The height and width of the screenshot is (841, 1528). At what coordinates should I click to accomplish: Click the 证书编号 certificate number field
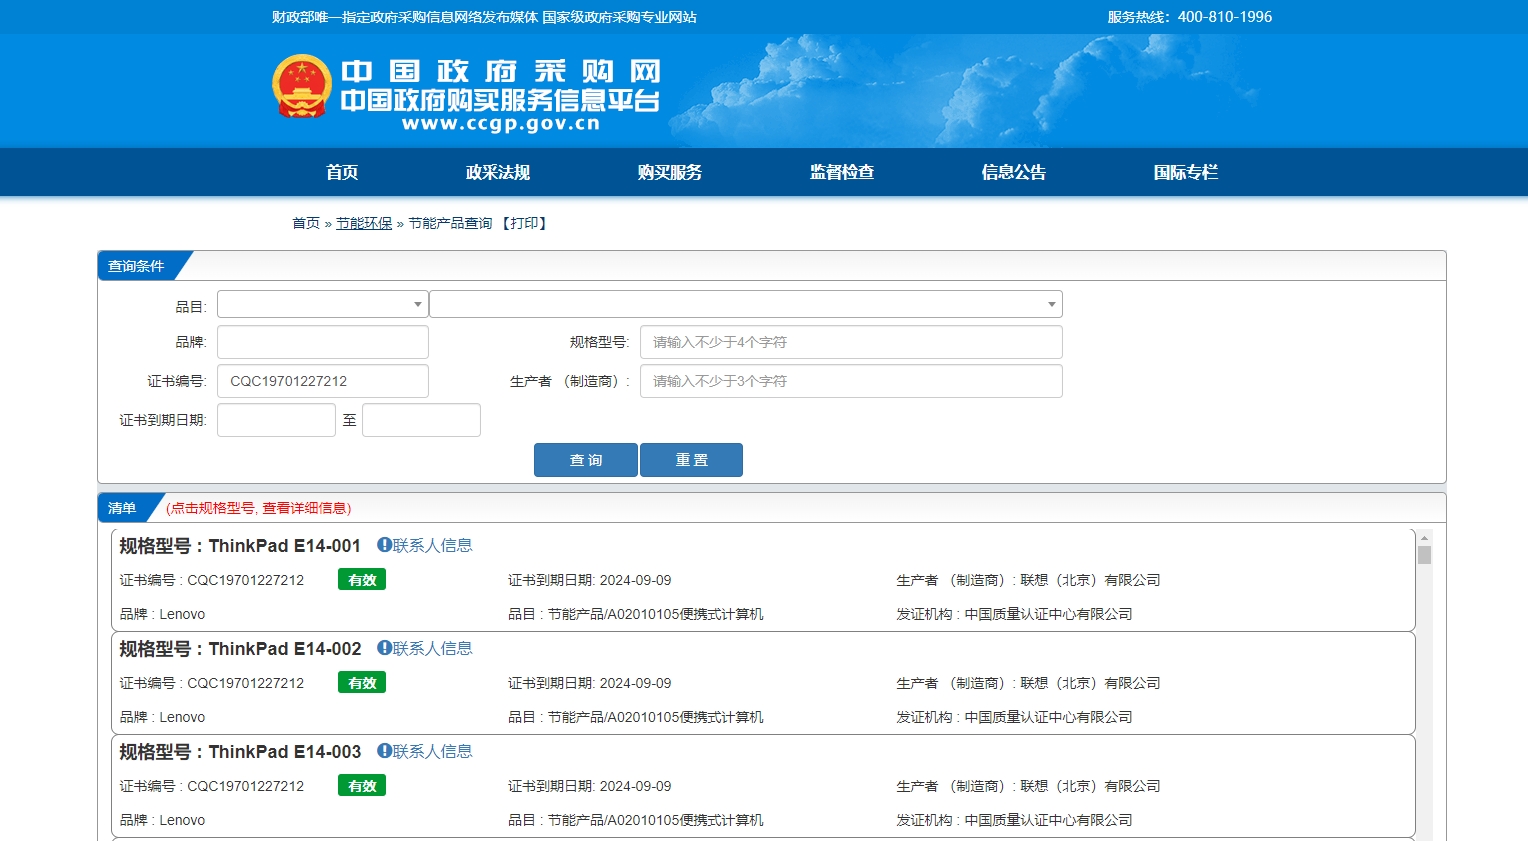(323, 381)
